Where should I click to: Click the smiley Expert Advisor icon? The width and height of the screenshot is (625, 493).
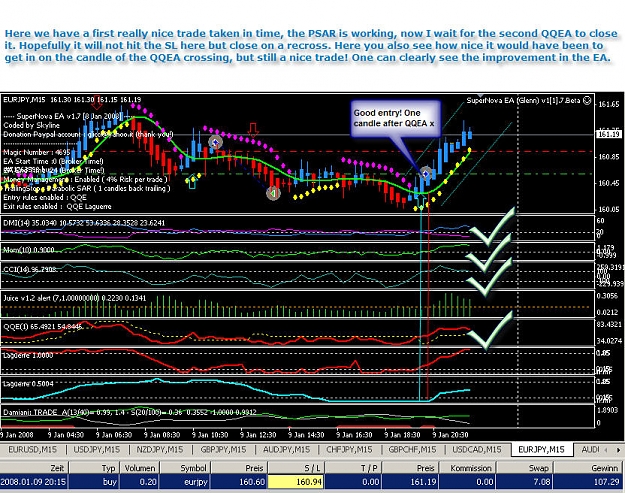[587, 100]
